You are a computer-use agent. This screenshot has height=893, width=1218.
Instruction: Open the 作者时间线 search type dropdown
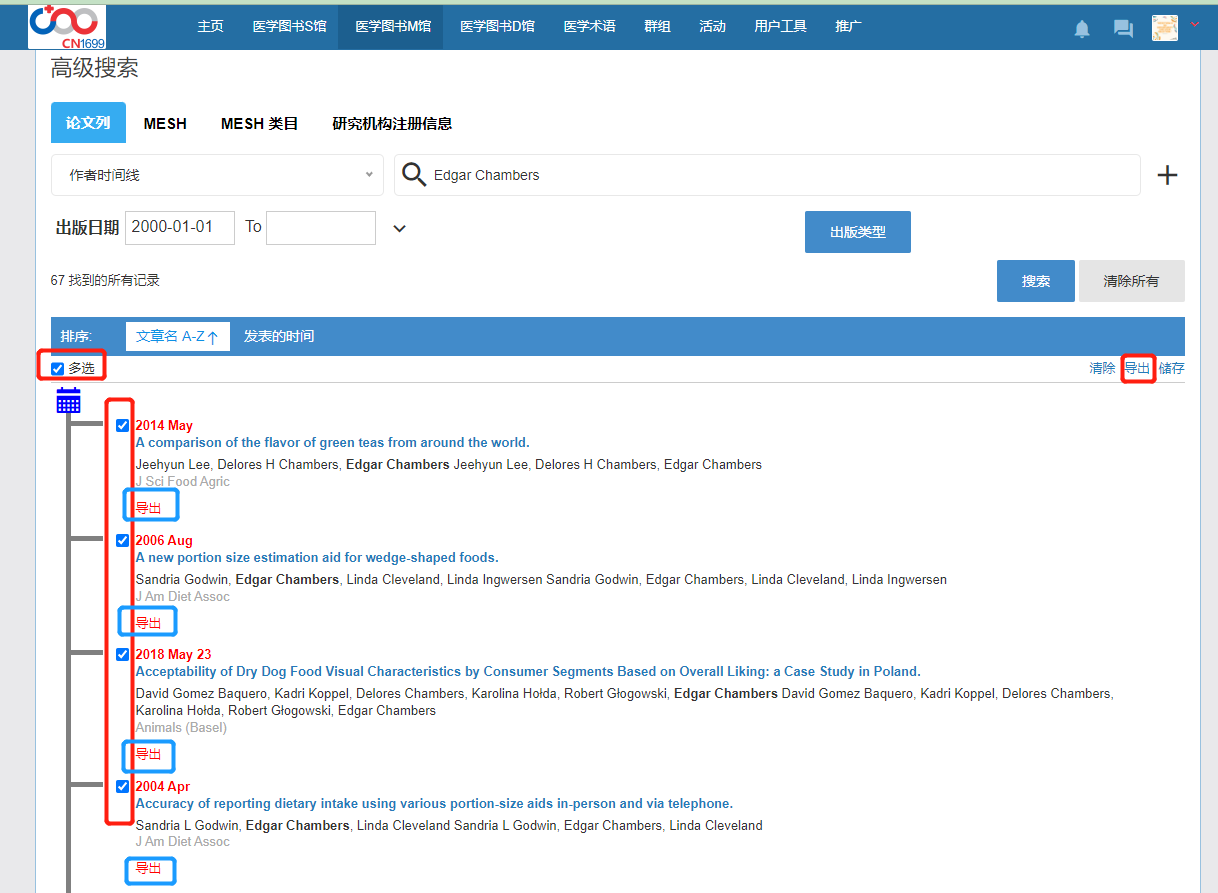click(217, 175)
